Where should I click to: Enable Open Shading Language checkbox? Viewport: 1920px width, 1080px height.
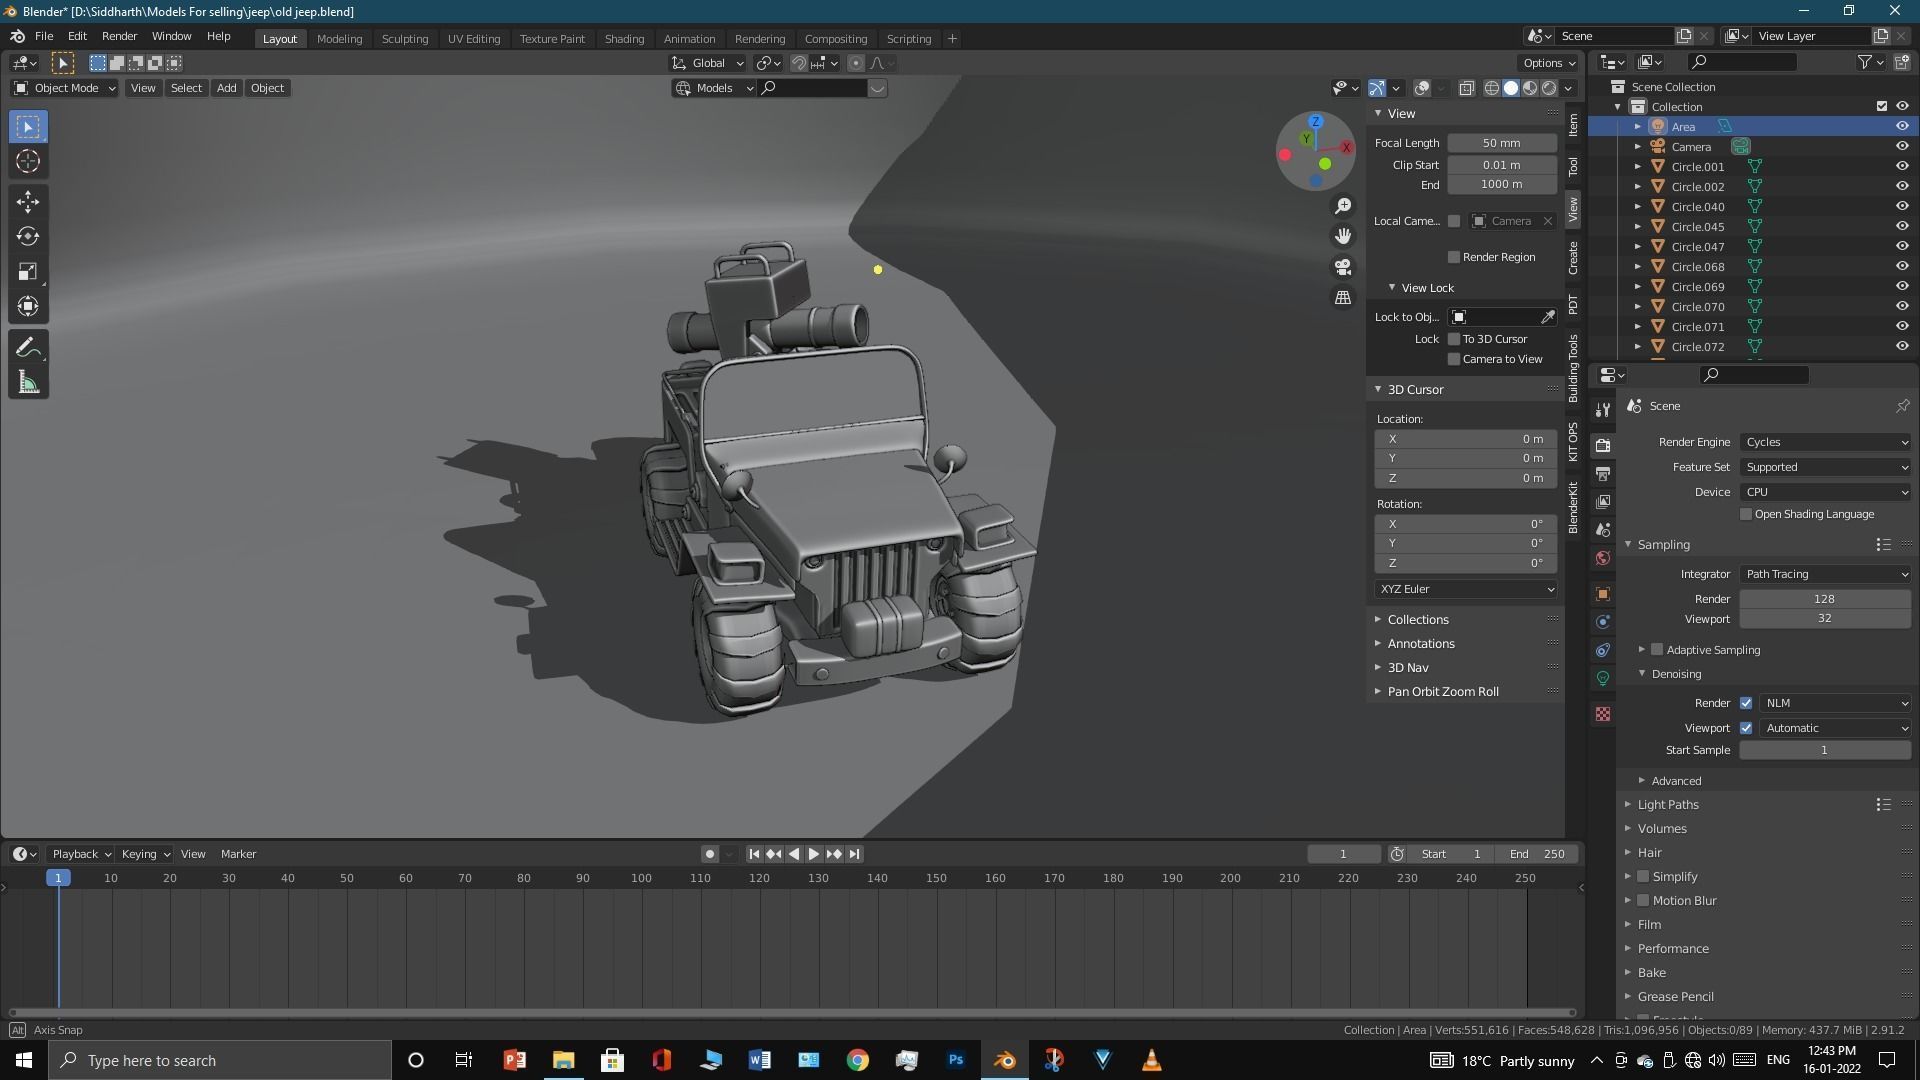(1746, 514)
